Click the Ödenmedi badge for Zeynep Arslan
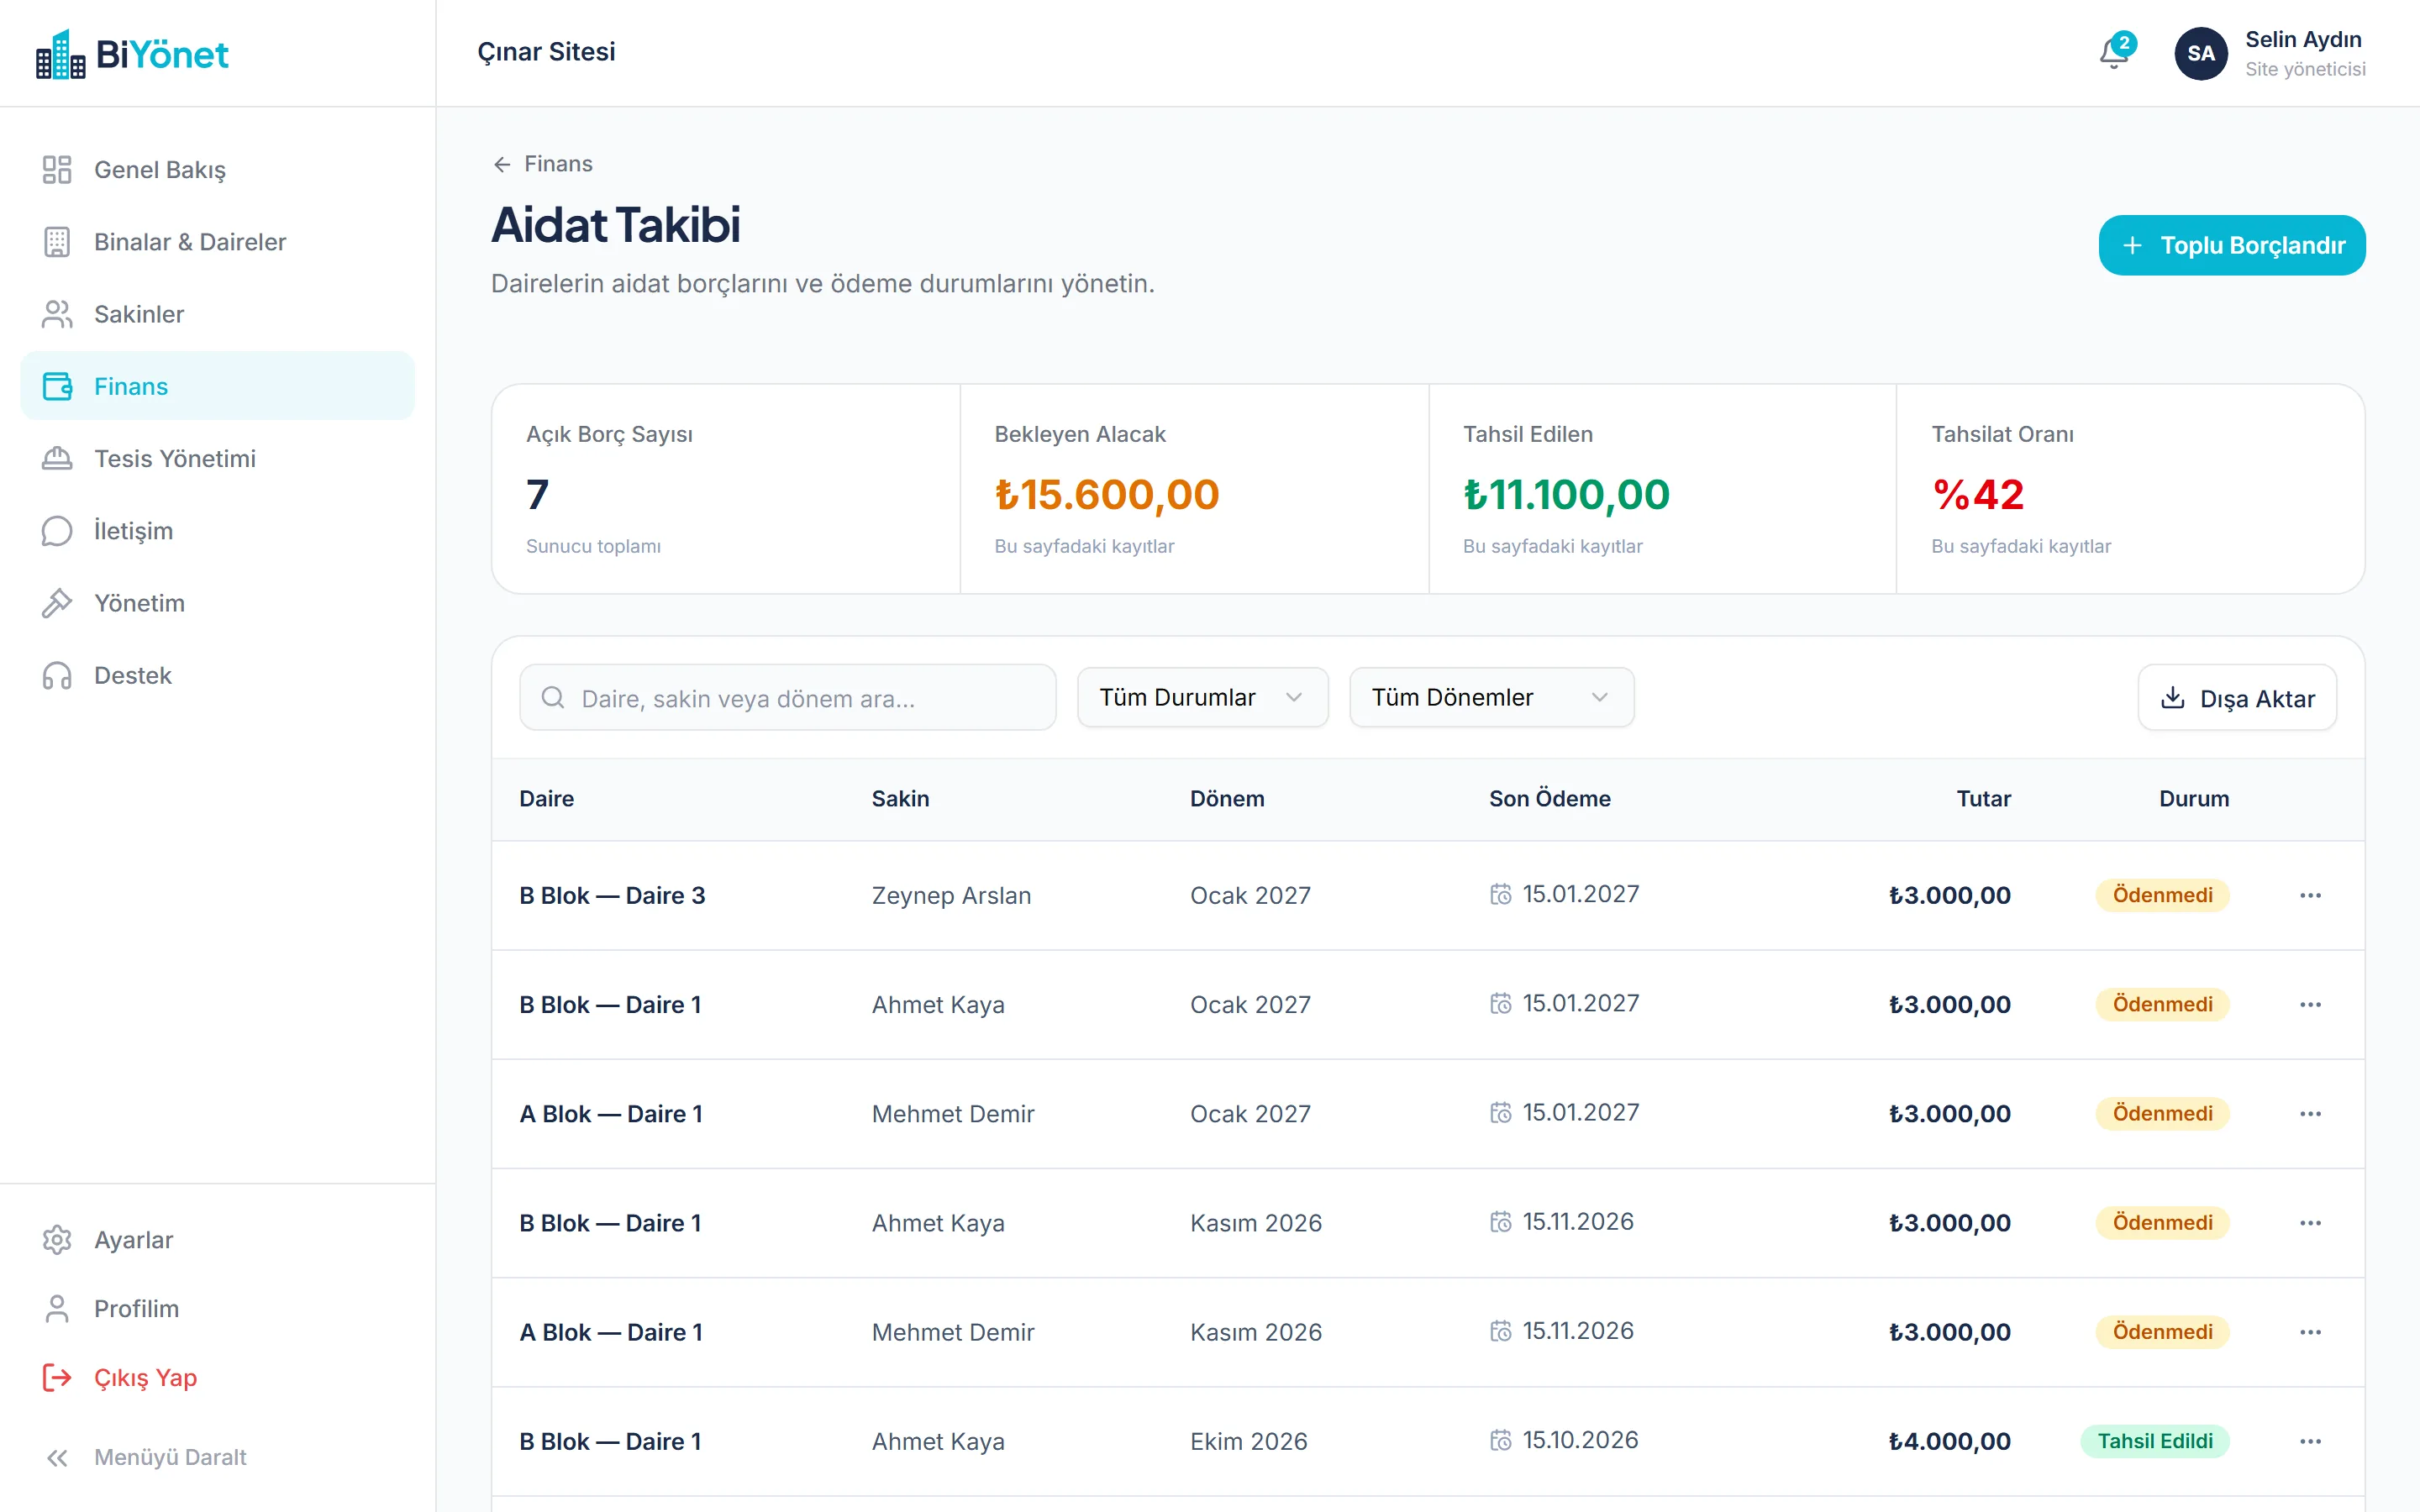The height and width of the screenshot is (1512, 2420). point(2162,895)
